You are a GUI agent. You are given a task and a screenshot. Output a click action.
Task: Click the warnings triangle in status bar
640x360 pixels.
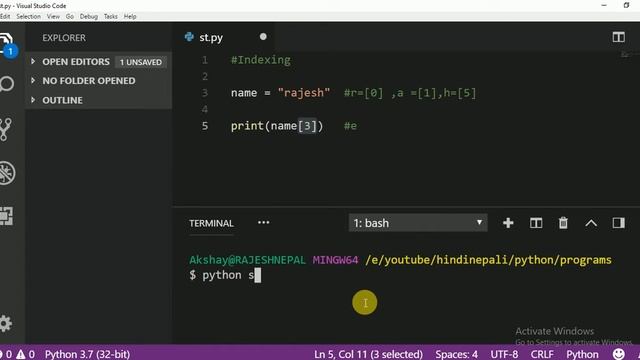[20, 354]
